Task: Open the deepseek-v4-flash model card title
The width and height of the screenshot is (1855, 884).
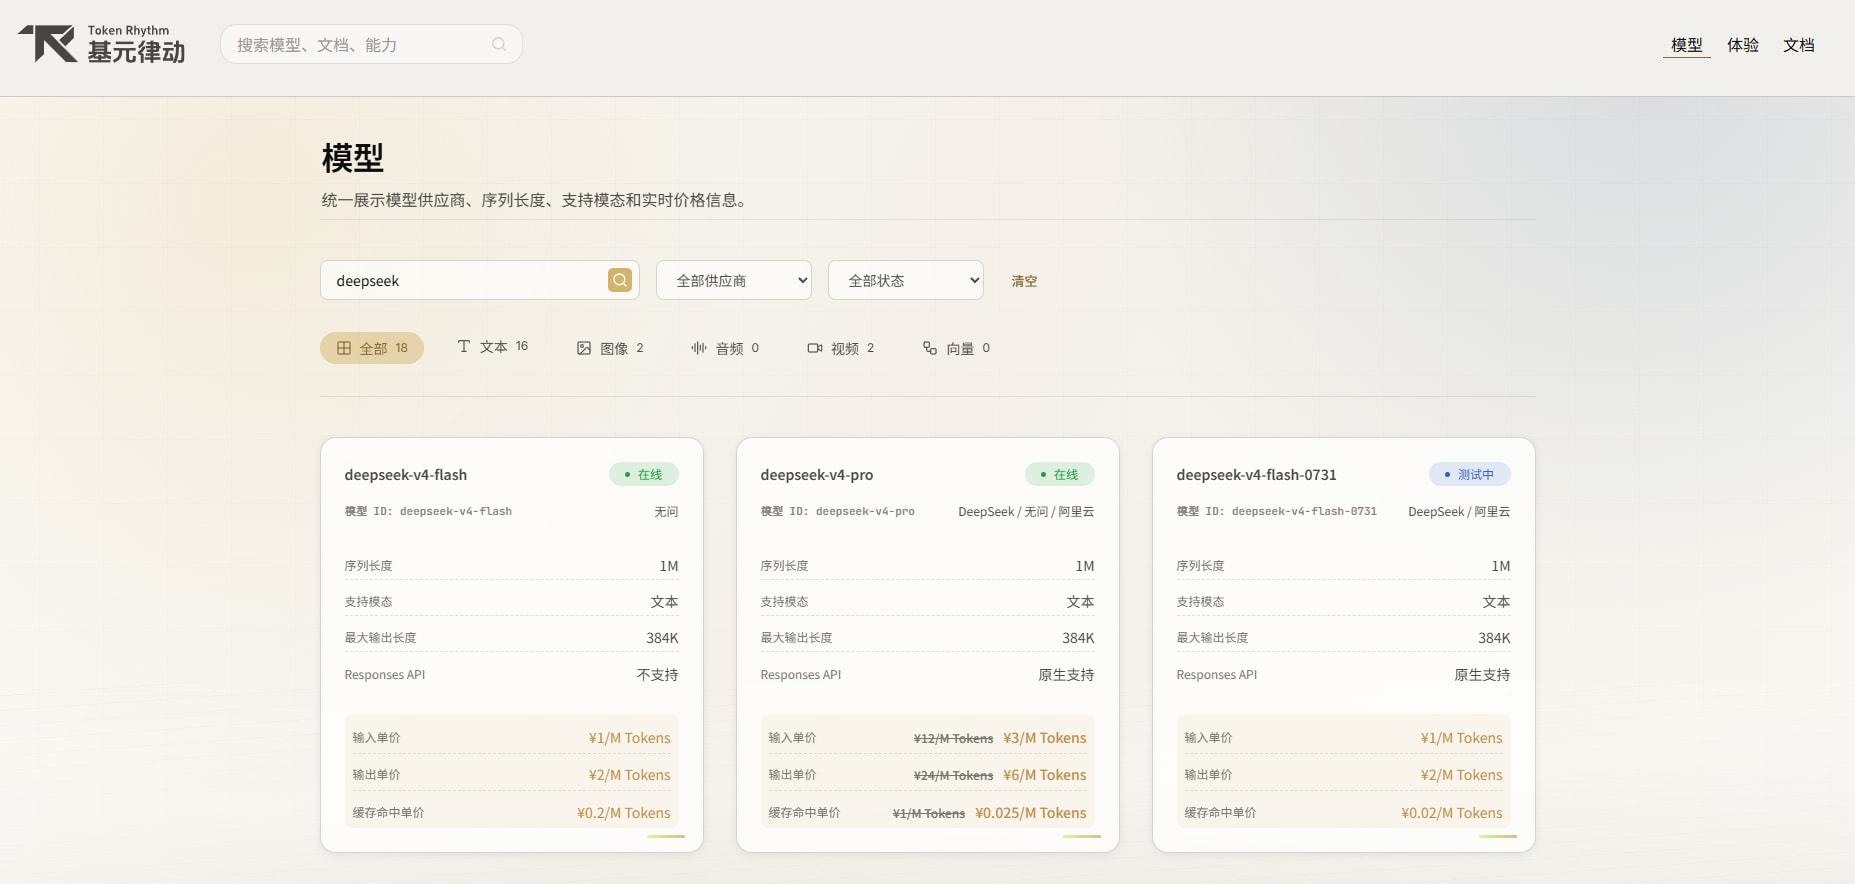Action: 406,475
